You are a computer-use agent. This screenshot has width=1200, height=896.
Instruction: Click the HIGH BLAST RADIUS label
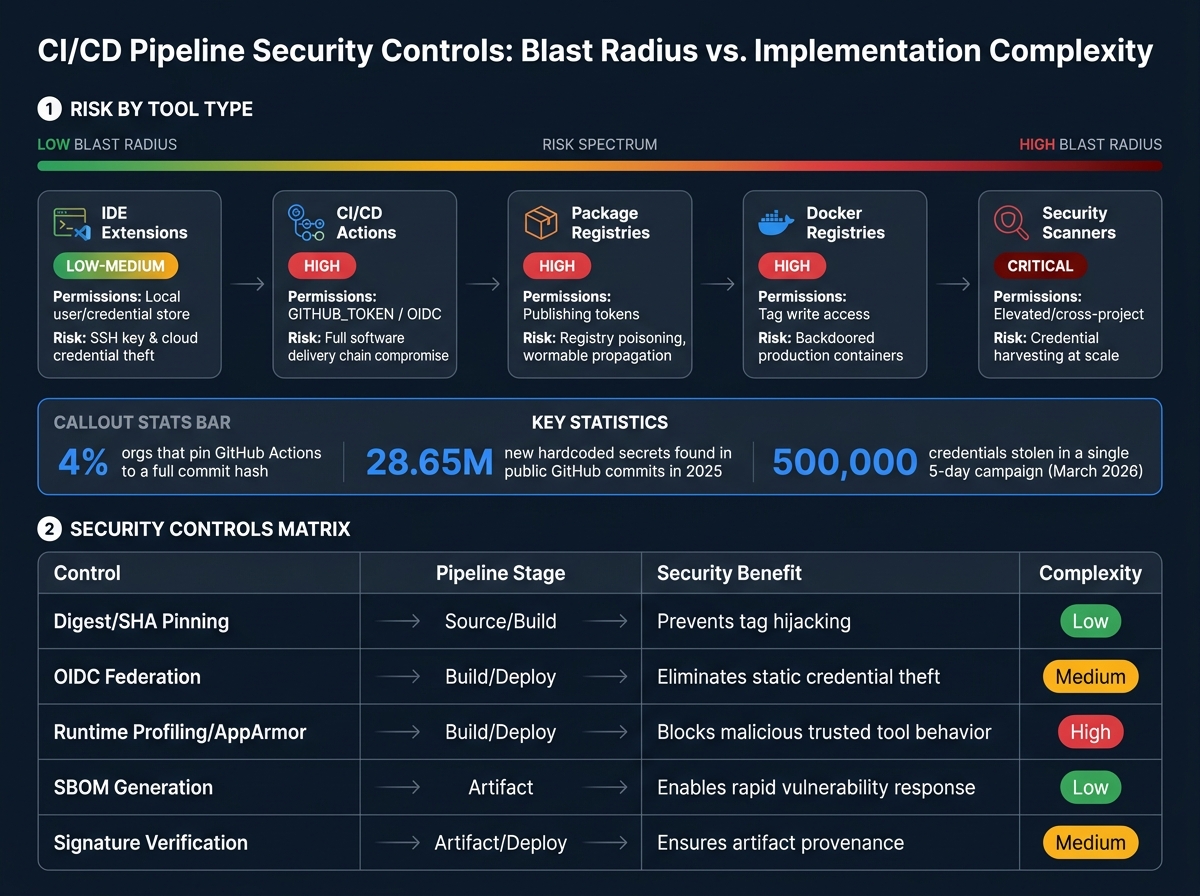(1091, 144)
